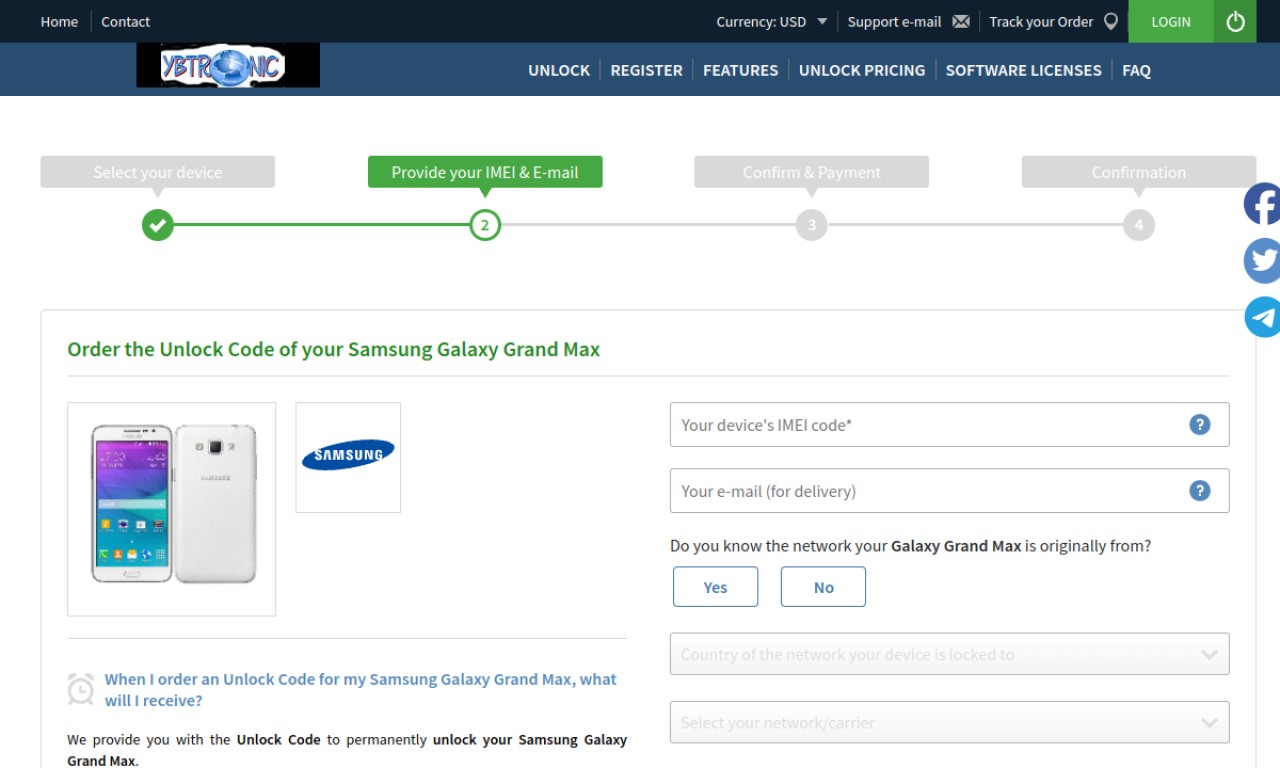Click the Confirmation step label

1139,172
